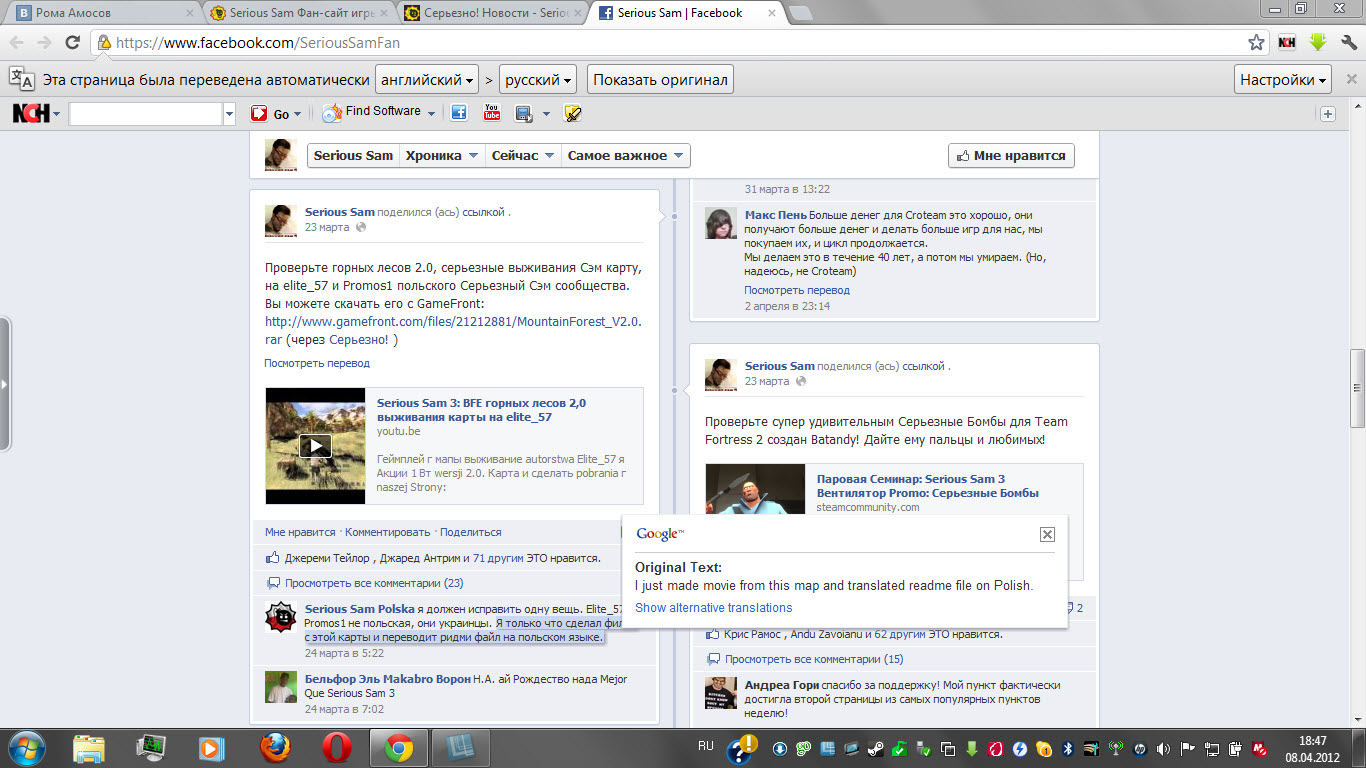
Task: Bookmark this page with the star icon
Action: point(1257,43)
